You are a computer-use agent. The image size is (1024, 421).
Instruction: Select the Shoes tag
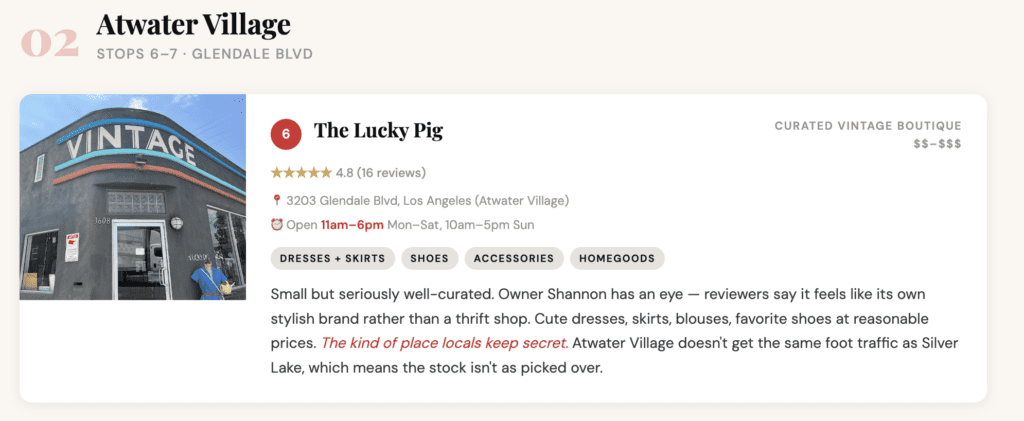[430, 258]
